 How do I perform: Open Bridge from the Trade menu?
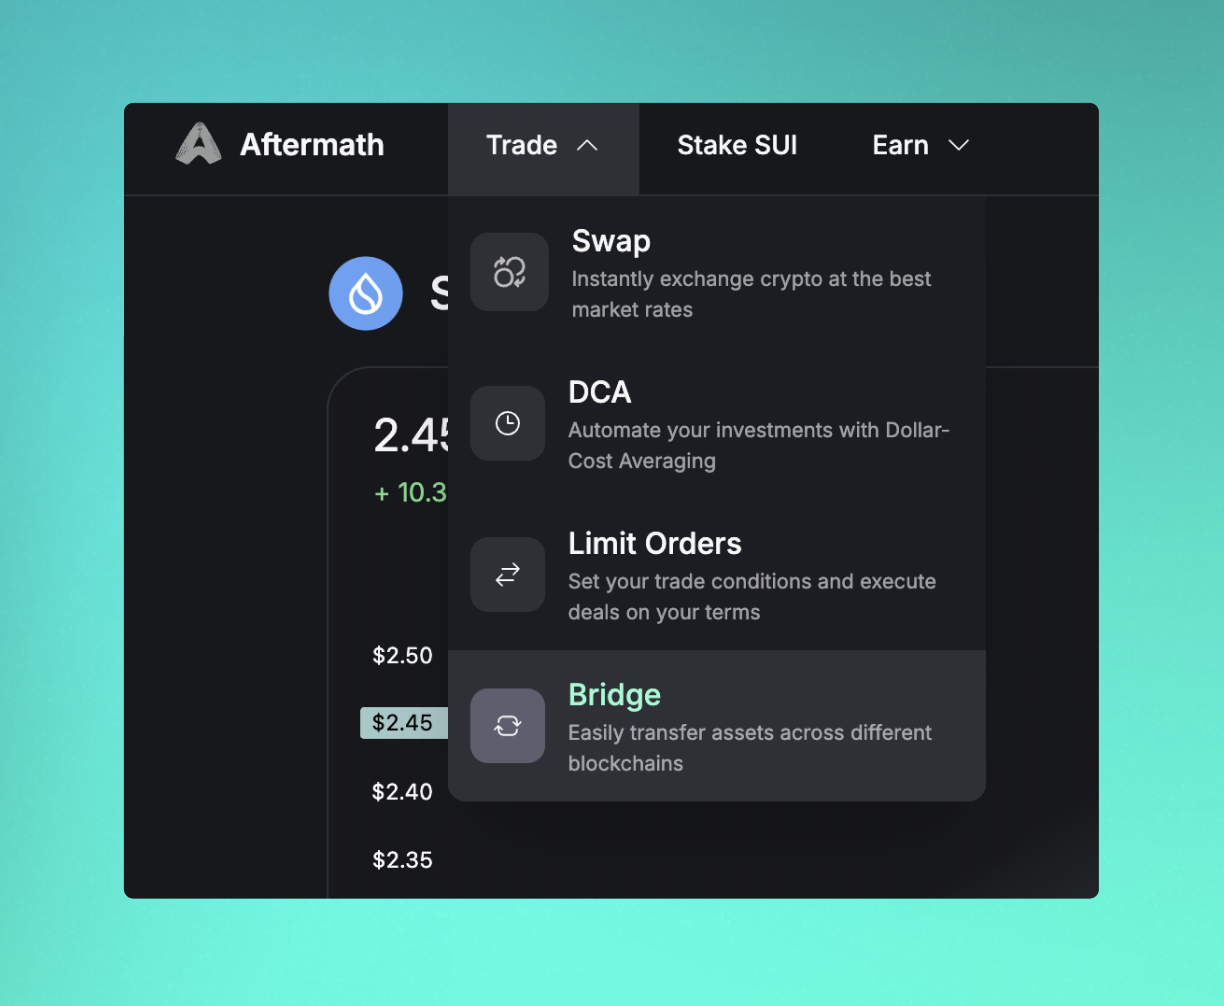point(614,695)
